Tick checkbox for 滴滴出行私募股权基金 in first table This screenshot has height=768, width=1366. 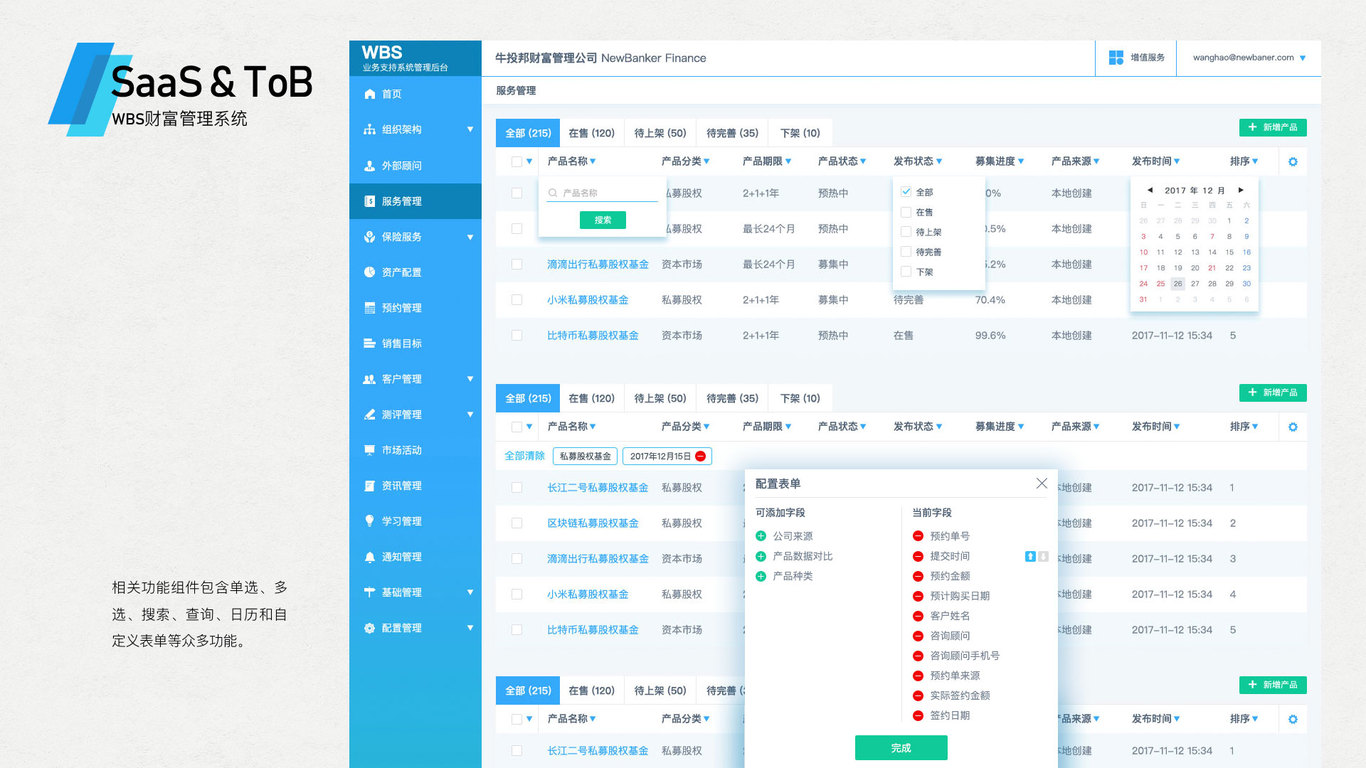(x=517, y=264)
